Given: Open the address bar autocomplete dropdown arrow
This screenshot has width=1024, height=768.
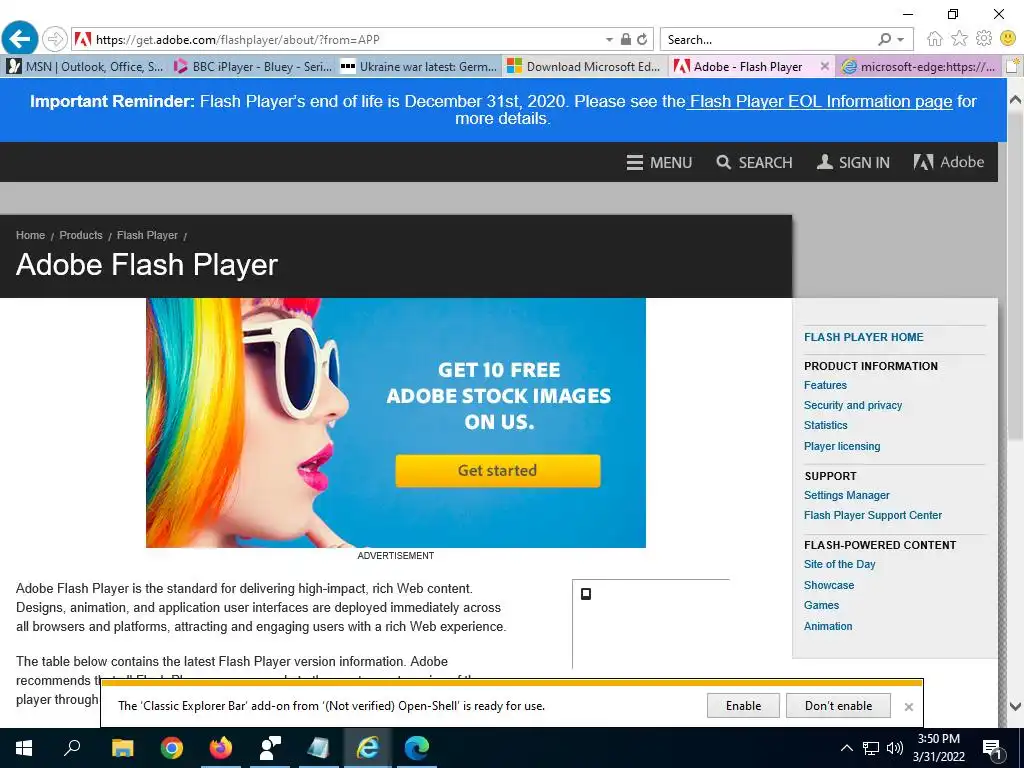Looking at the screenshot, I should pos(609,40).
